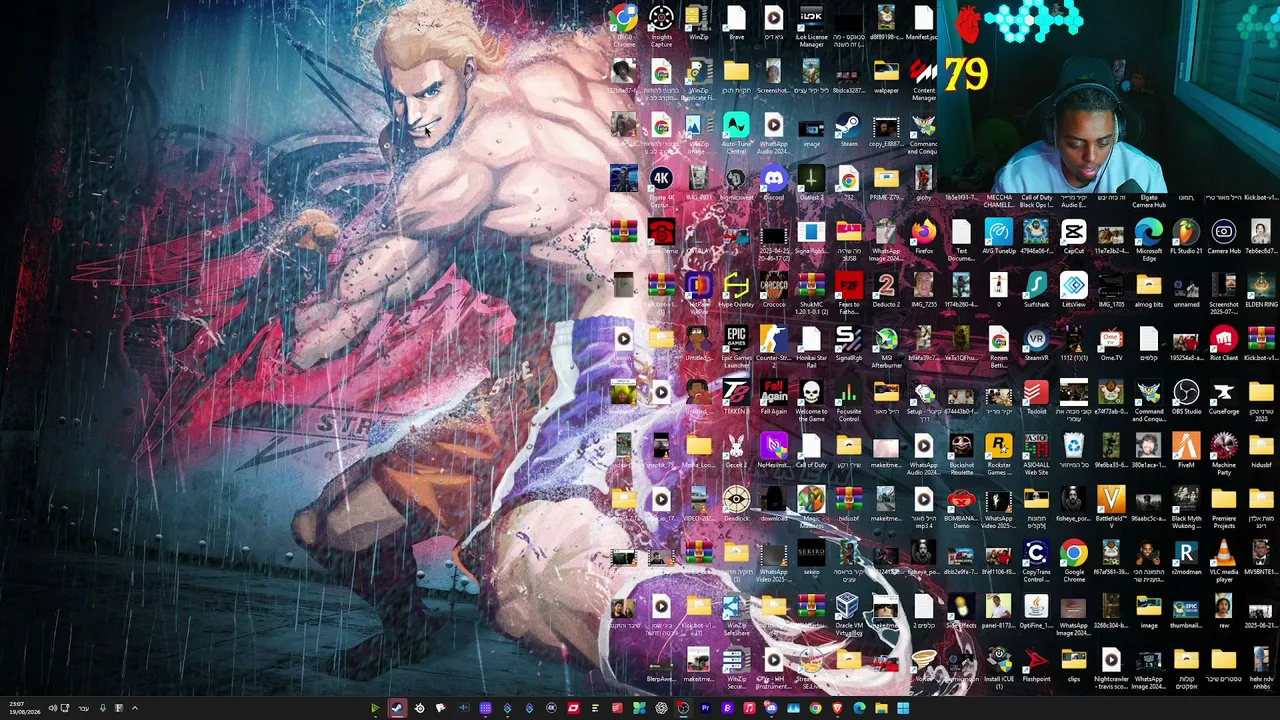Launch Outlast 2 desktop icon
Screen dimensions: 1280x720
[x=811, y=185]
